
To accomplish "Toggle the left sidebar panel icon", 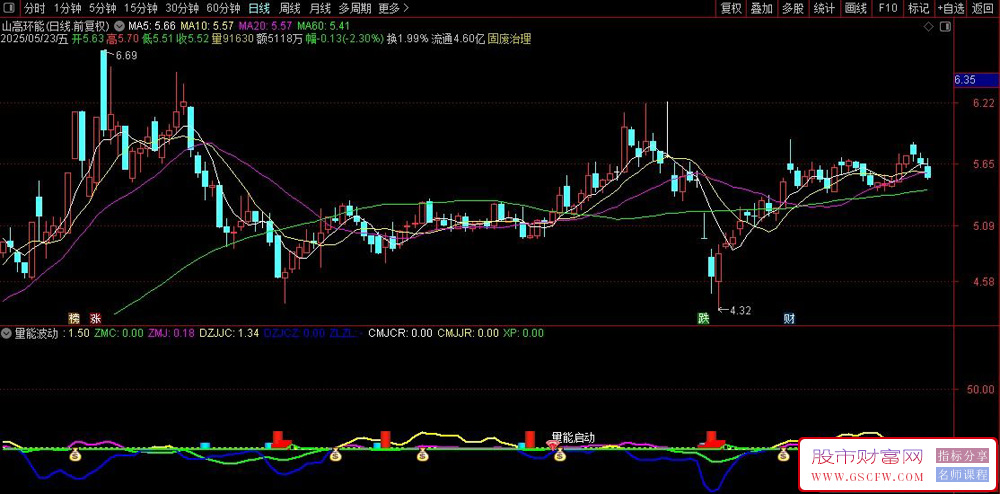I will pyautogui.click(x=10, y=8).
